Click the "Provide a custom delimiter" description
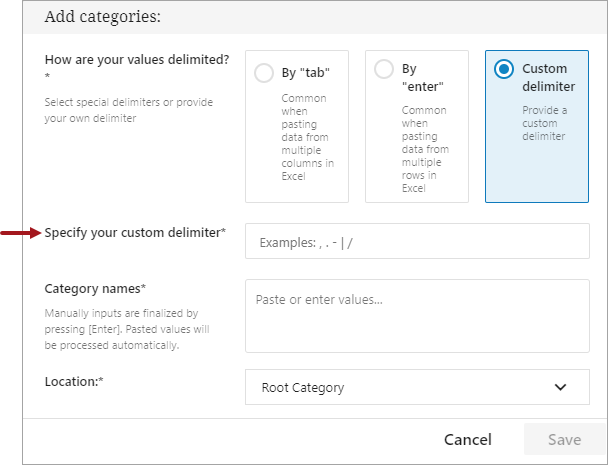Viewport: 608px width, 465px height. (x=544, y=120)
